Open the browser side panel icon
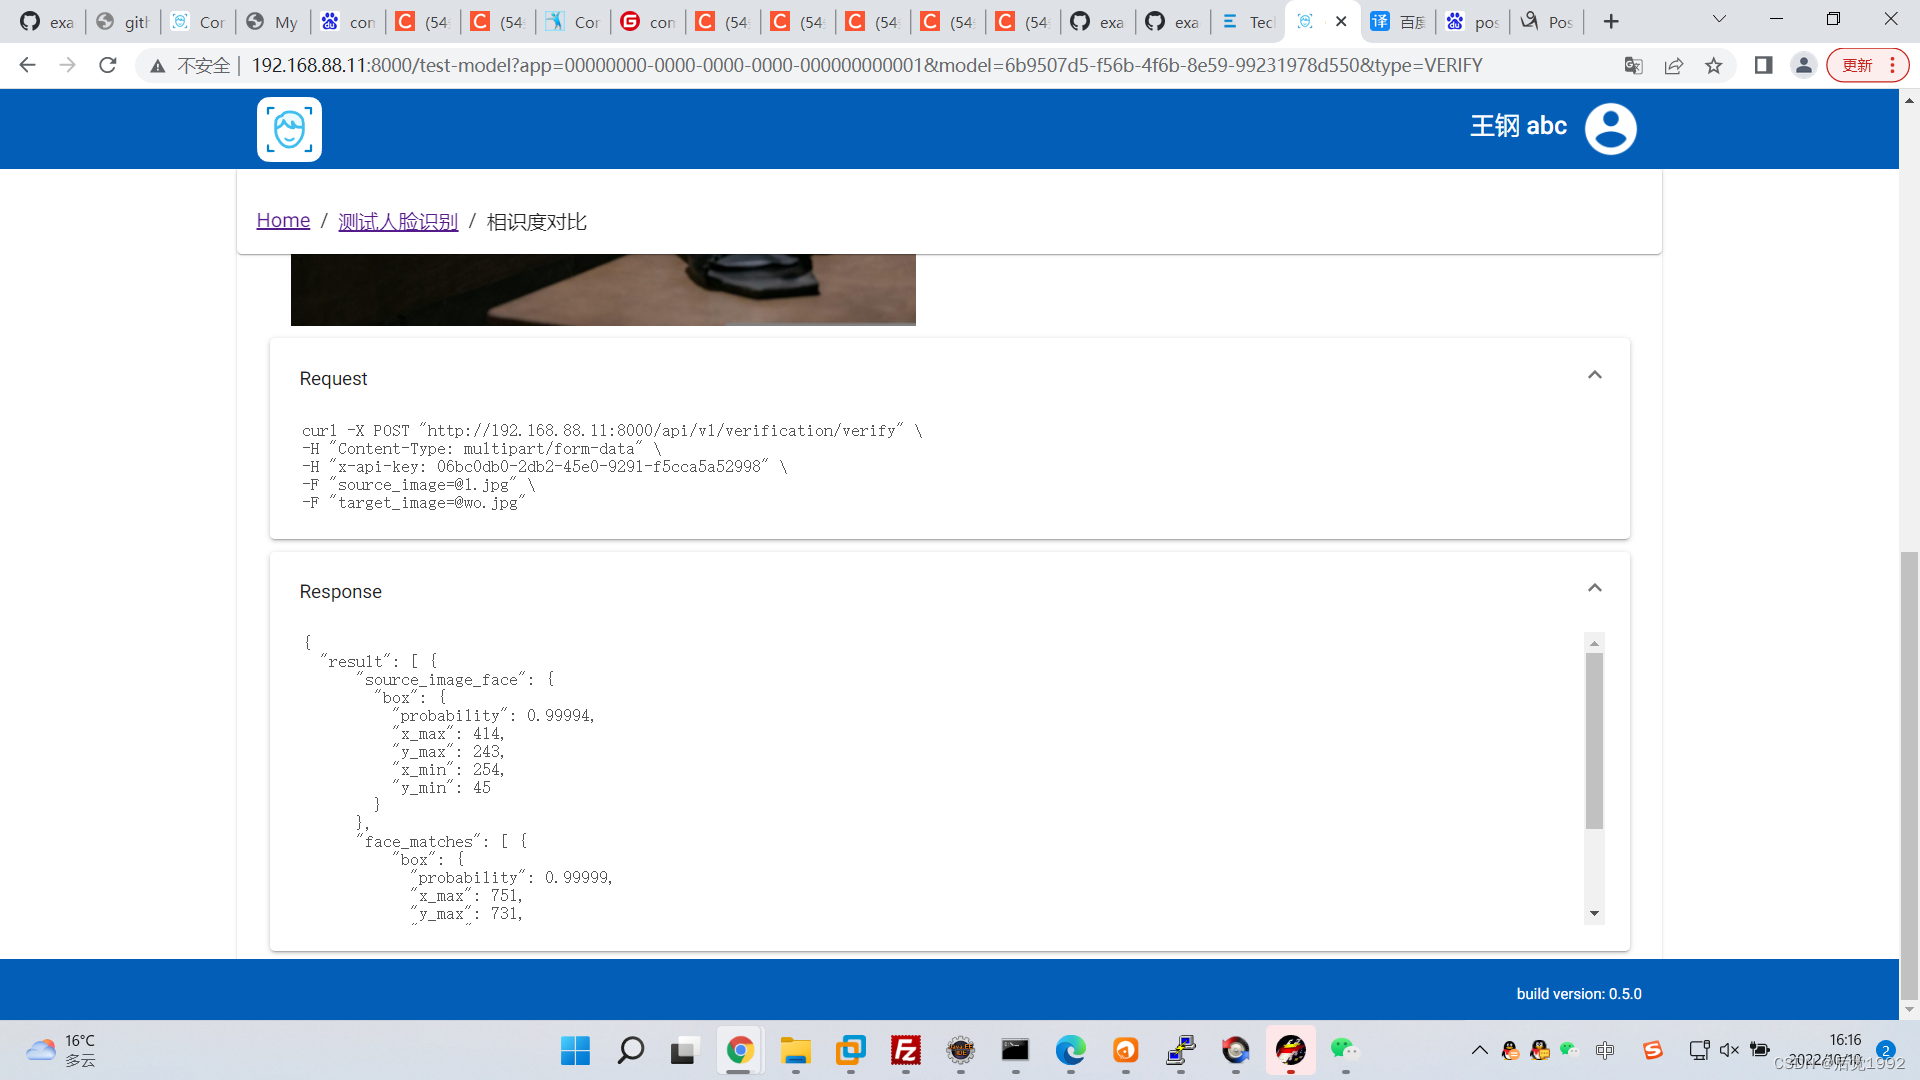This screenshot has width=1920, height=1080. click(x=1763, y=66)
